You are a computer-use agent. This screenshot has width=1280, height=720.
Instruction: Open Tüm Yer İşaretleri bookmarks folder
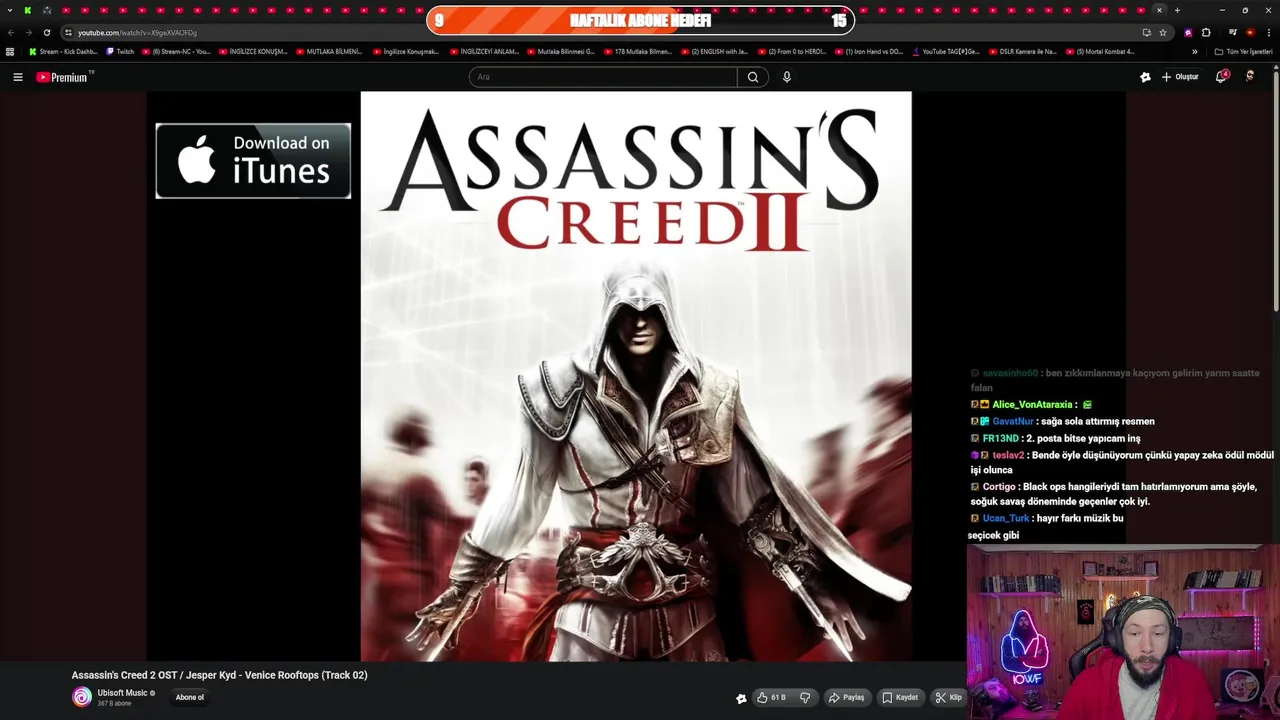(x=1243, y=51)
